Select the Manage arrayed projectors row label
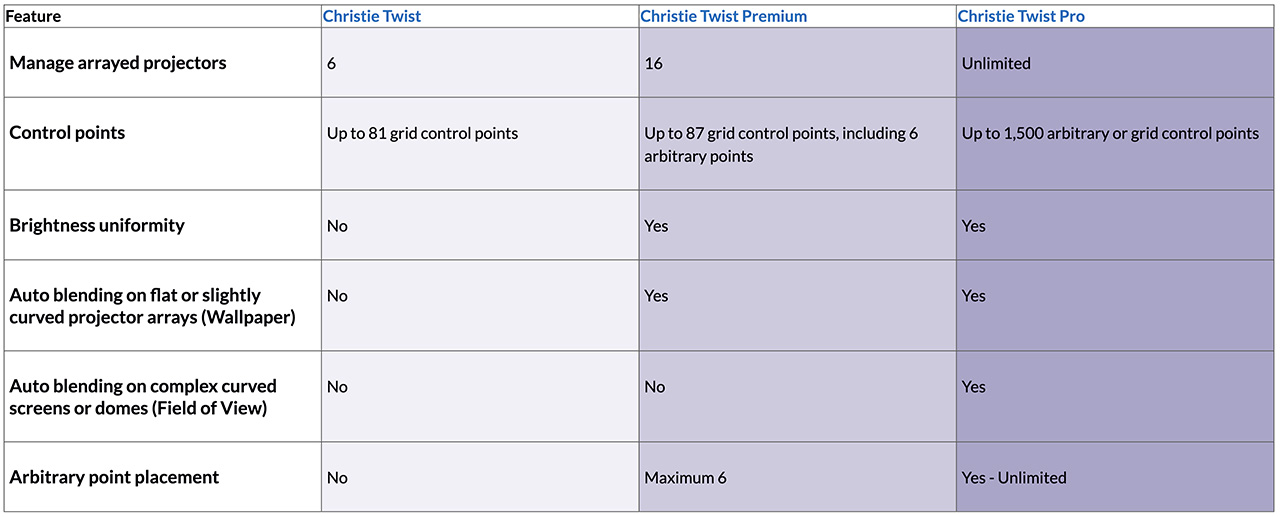The image size is (1280, 517). [118, 63]
